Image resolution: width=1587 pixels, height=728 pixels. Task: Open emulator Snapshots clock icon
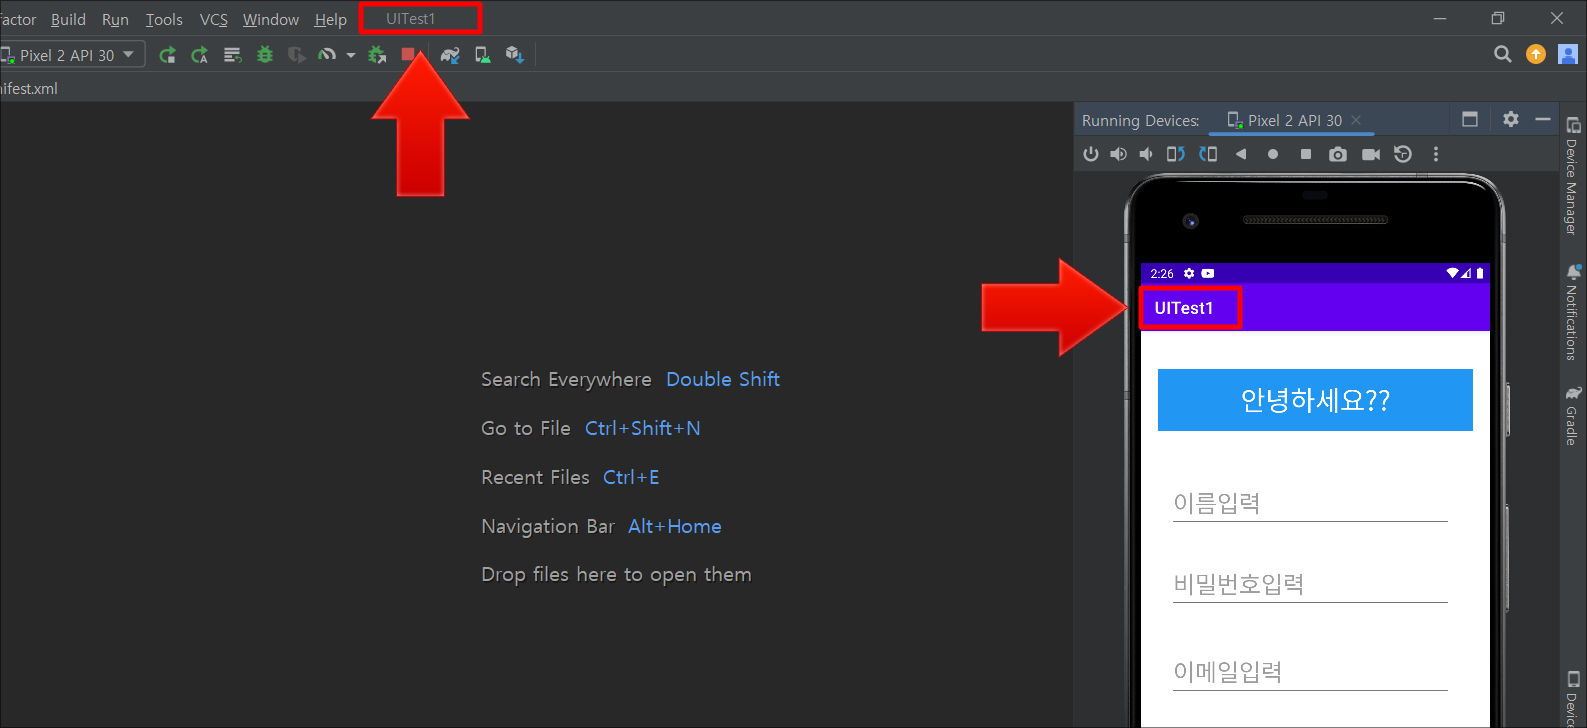1403,154
